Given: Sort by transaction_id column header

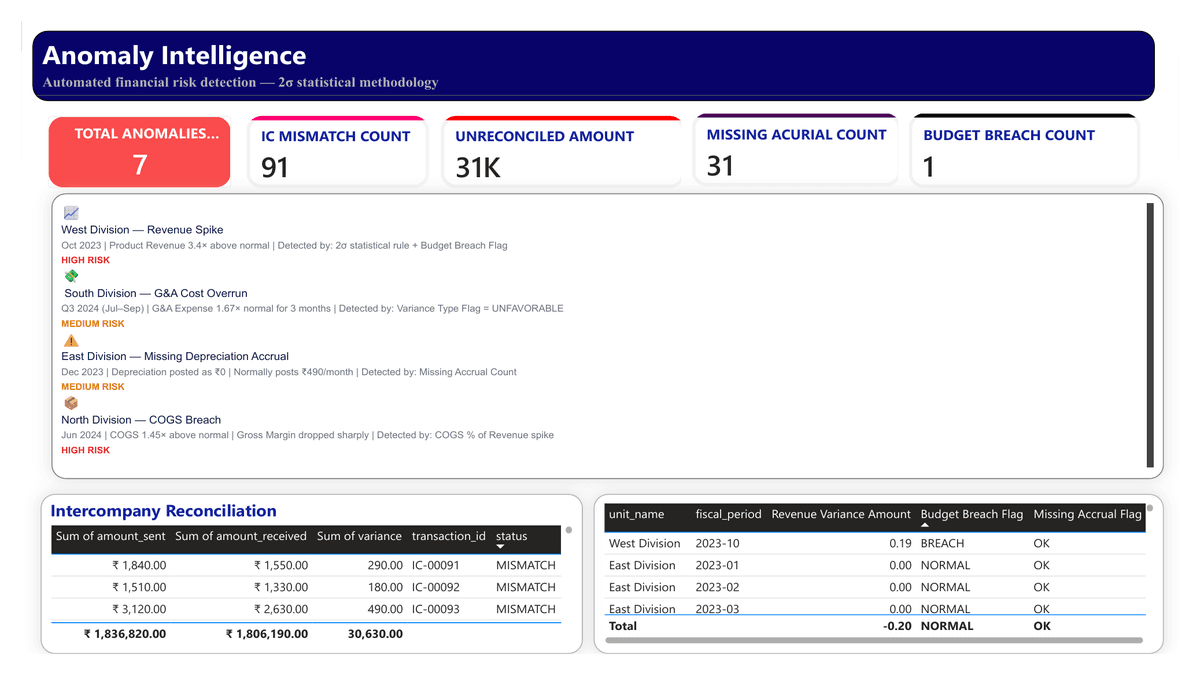Looking at the screenshot, I should [x=449, y=536].
